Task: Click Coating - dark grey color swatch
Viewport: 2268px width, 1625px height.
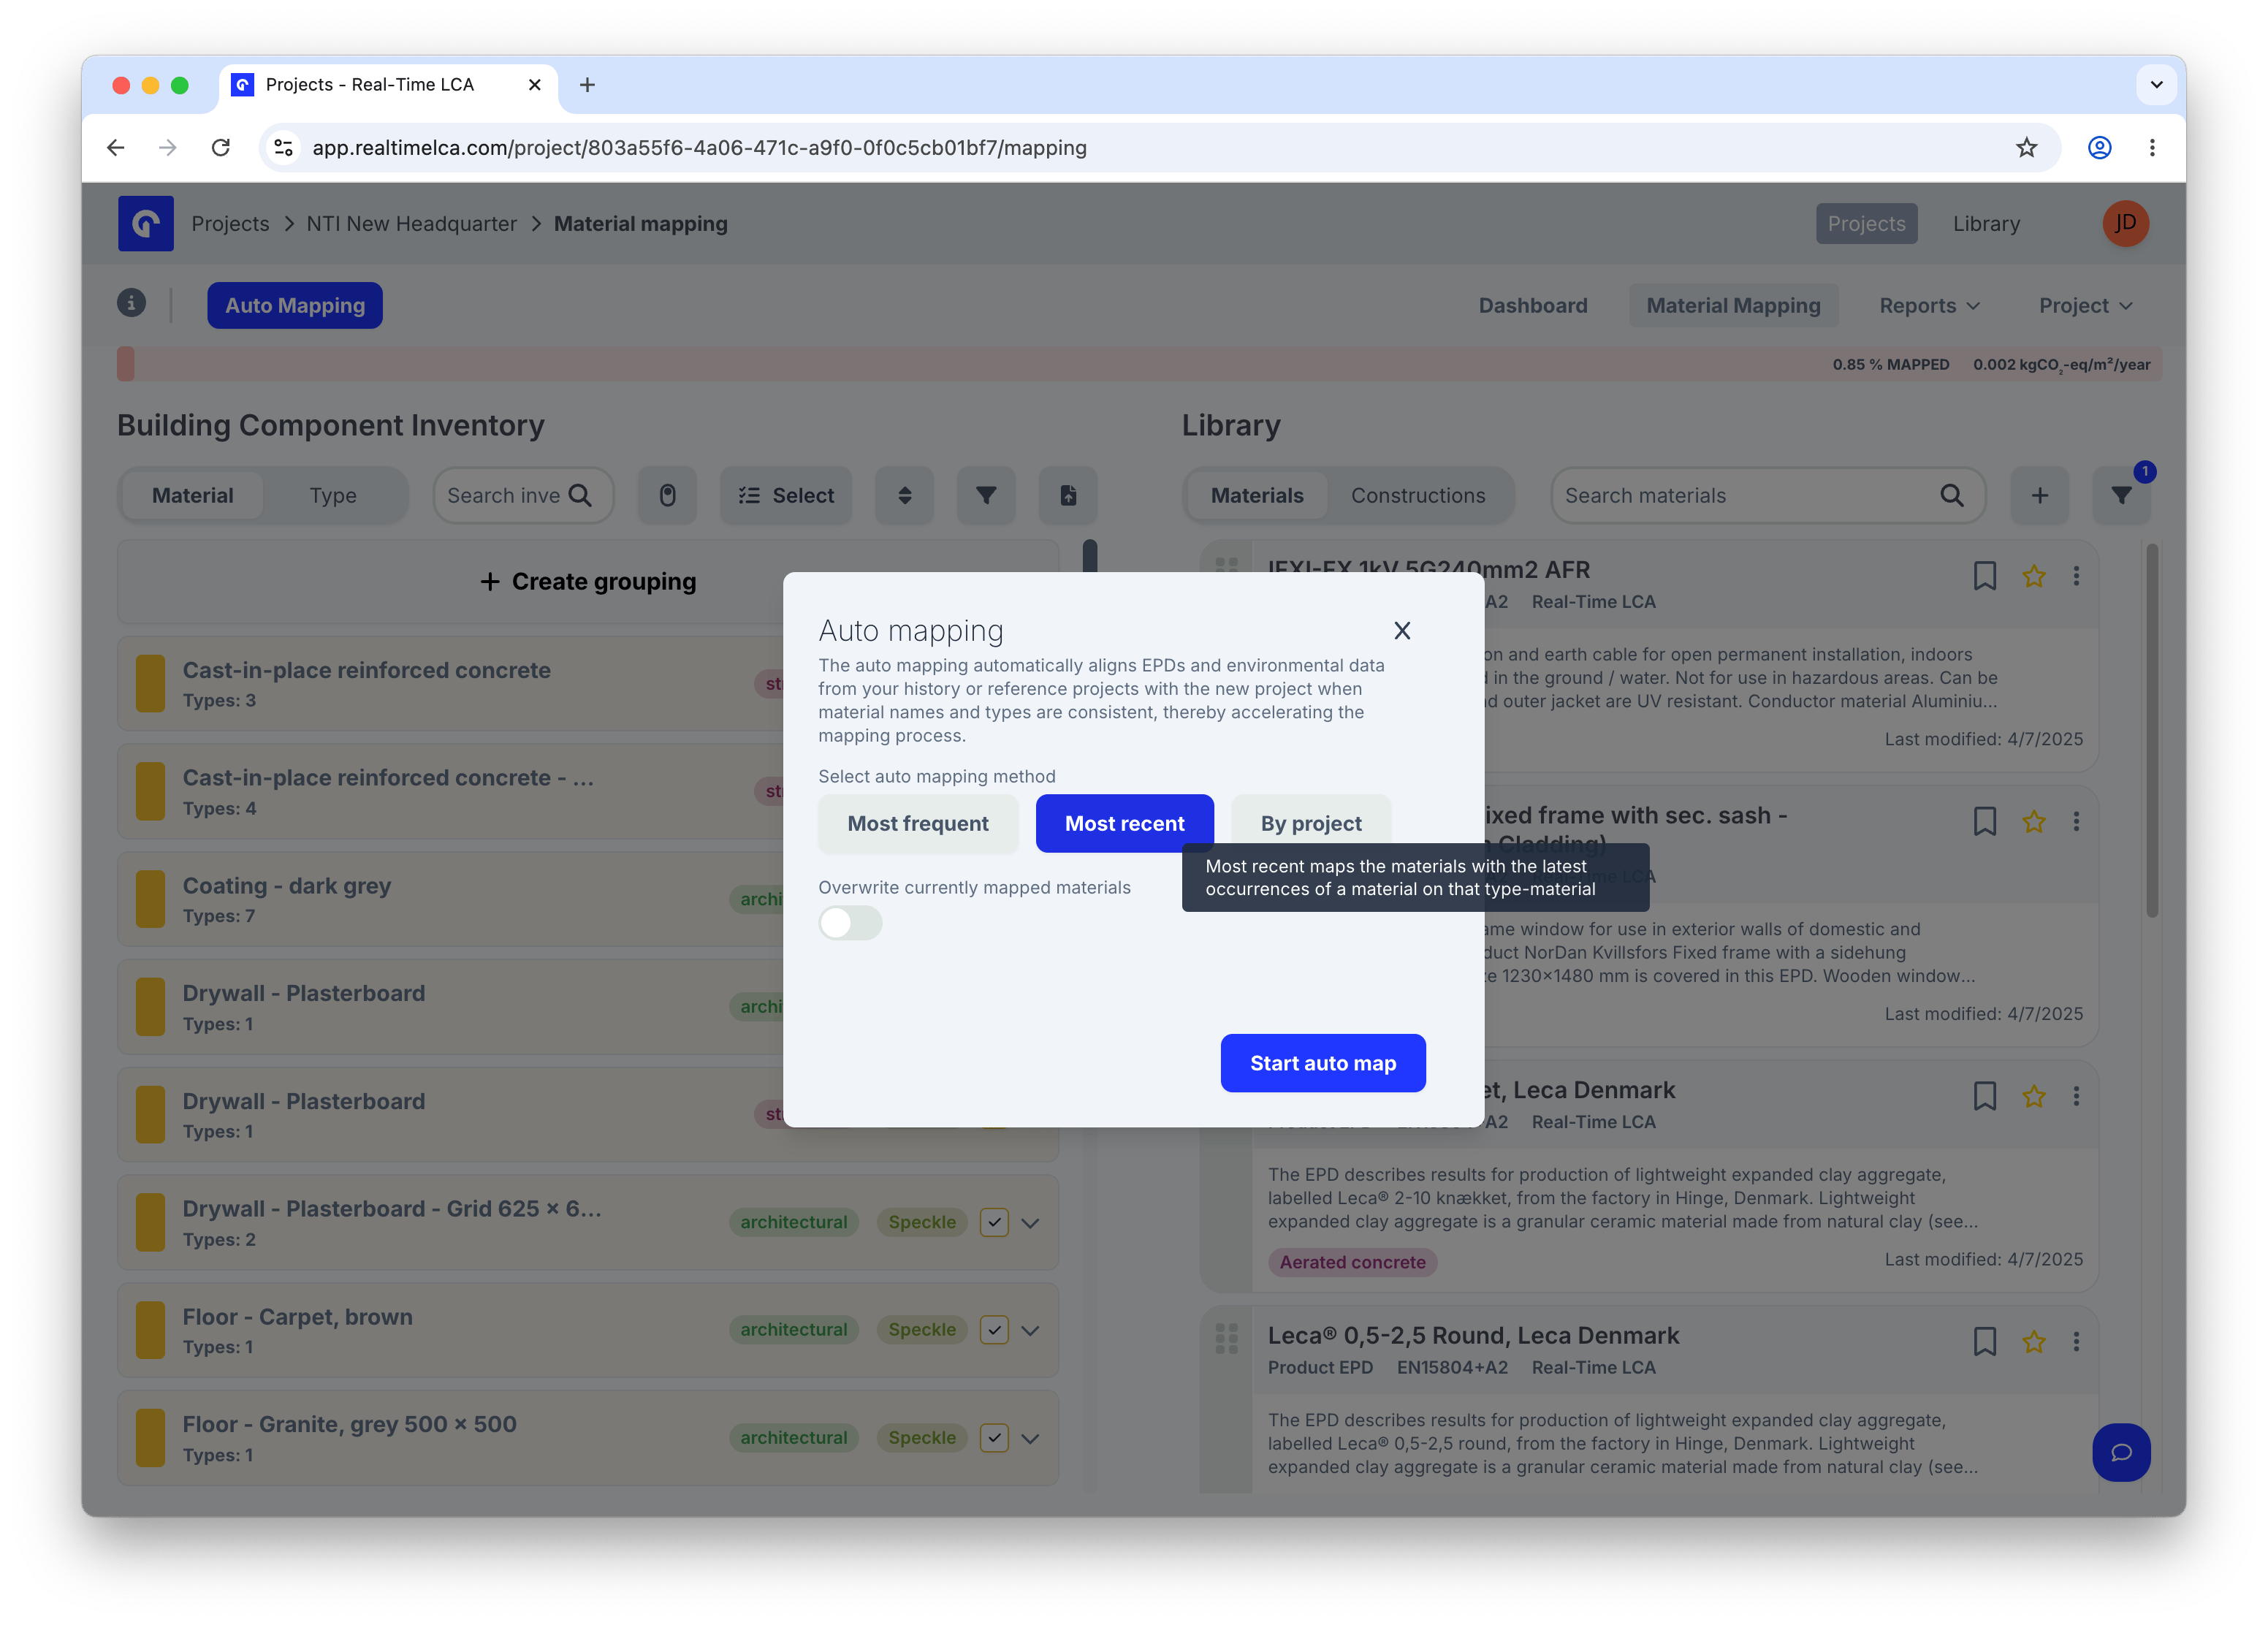Action: coord(150,899)
